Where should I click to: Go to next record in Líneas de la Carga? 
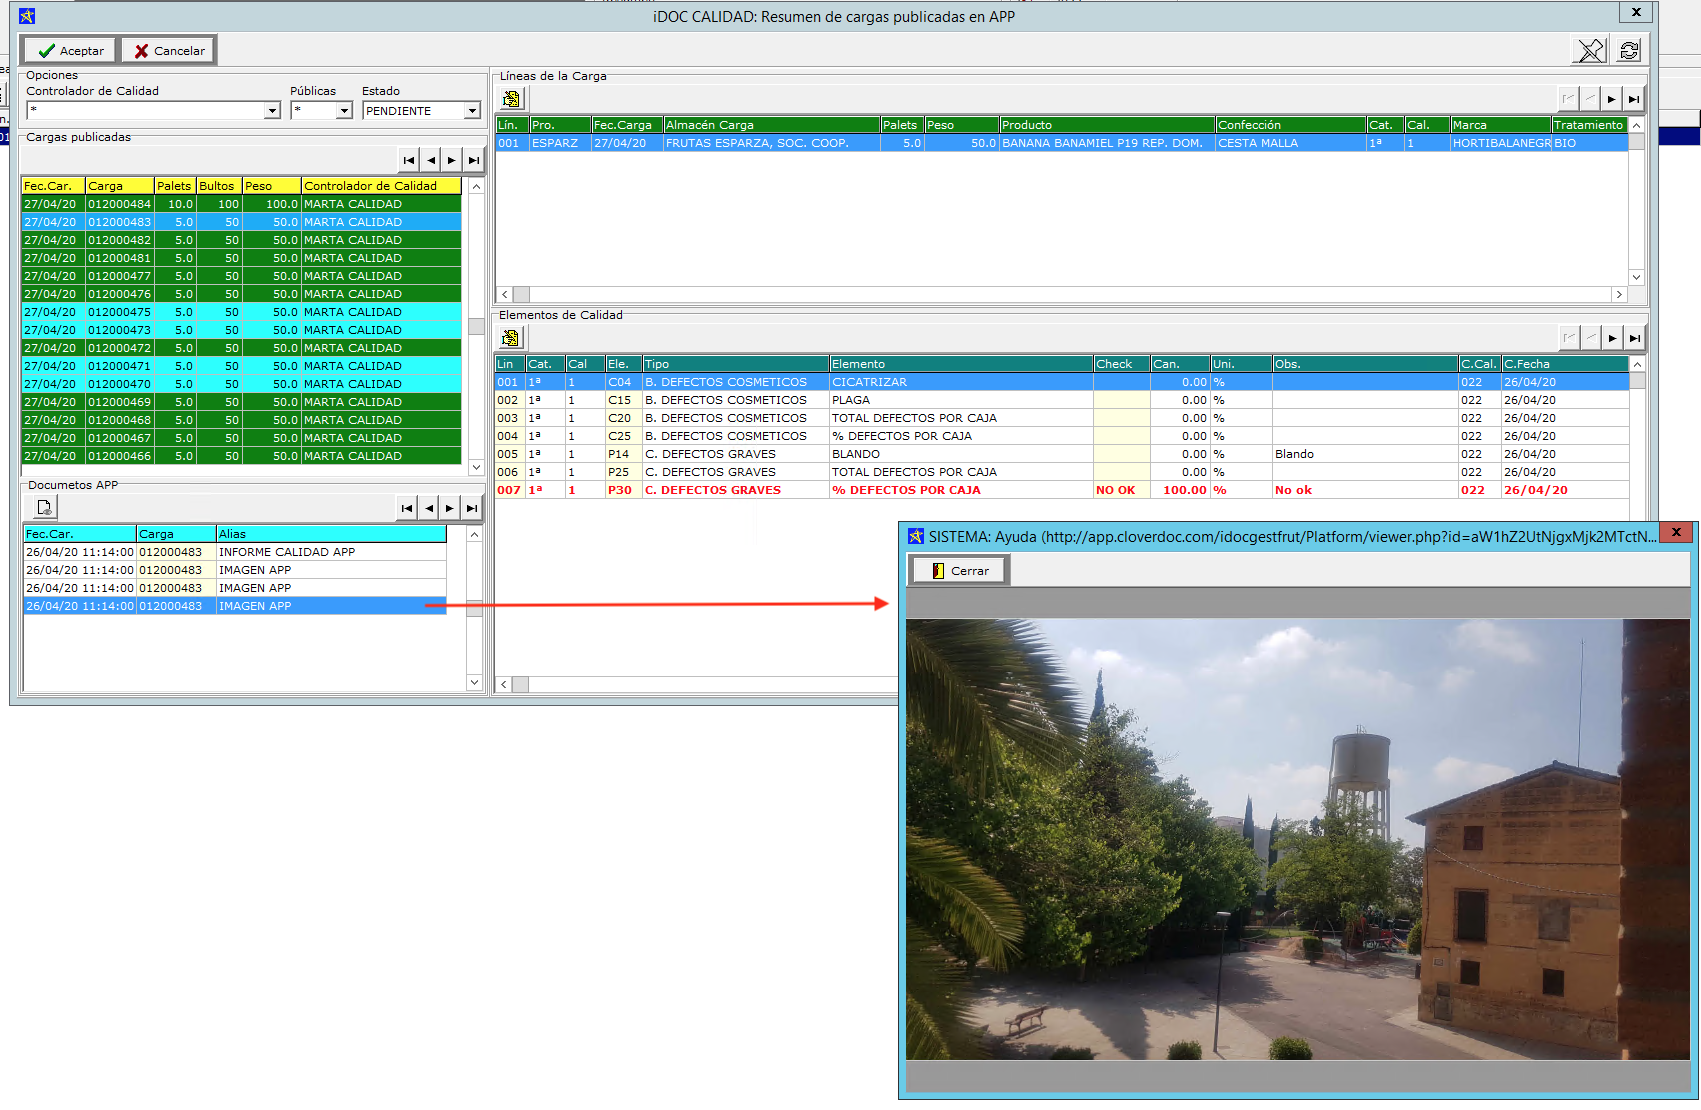[1611, 99]
